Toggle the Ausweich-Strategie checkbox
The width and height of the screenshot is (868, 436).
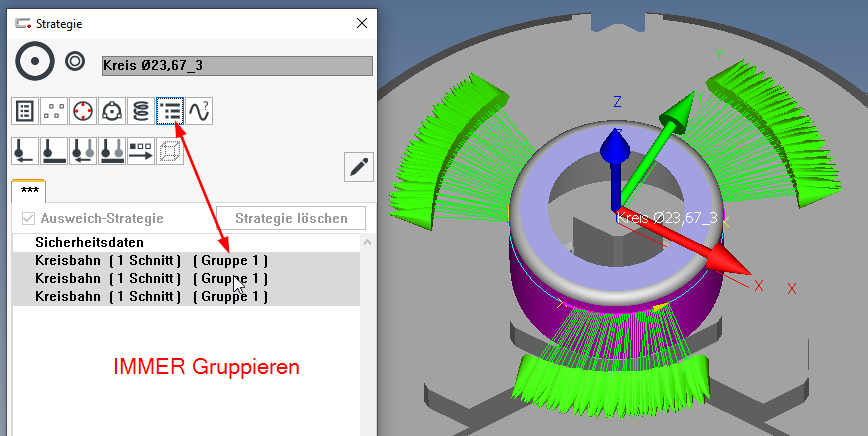(x=29, y=218)
